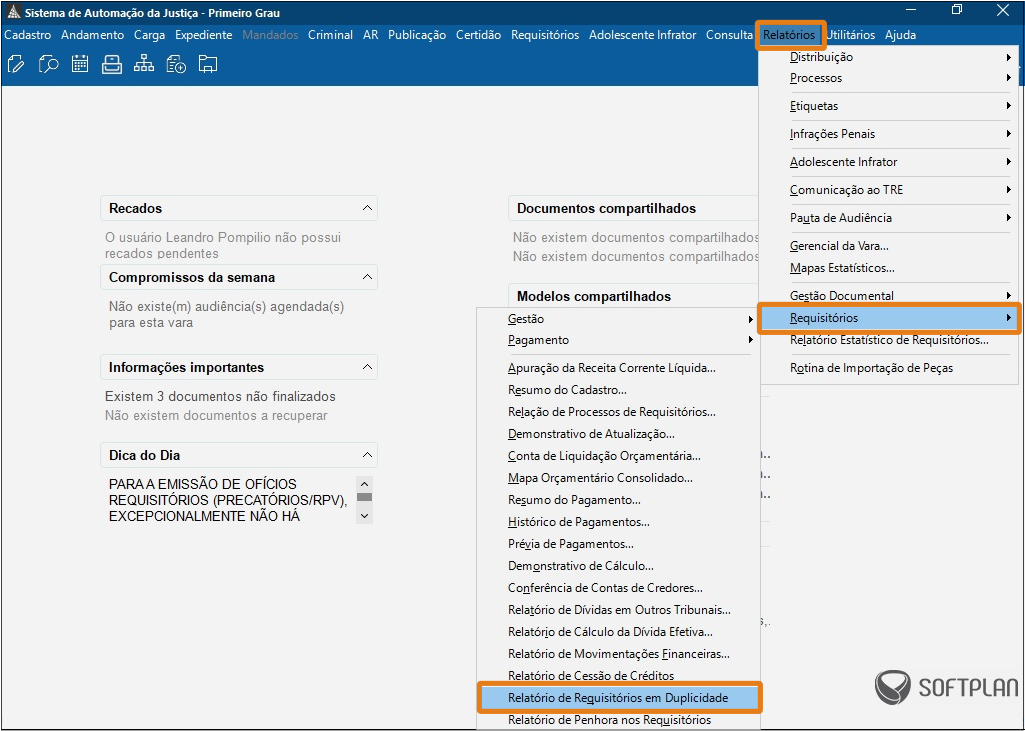This screenshot has width=1025, height=731.
Task: Open the Andamento menu
Action: pyautogui.click(x=92, y=35)
